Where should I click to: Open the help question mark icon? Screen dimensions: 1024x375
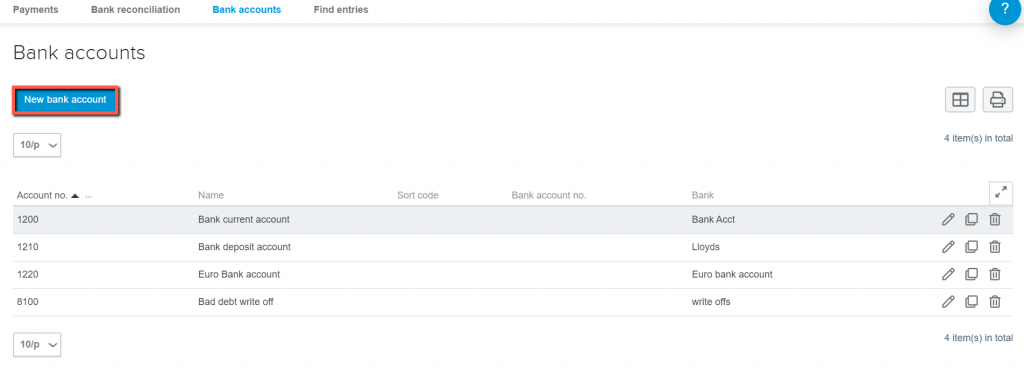1004,9
